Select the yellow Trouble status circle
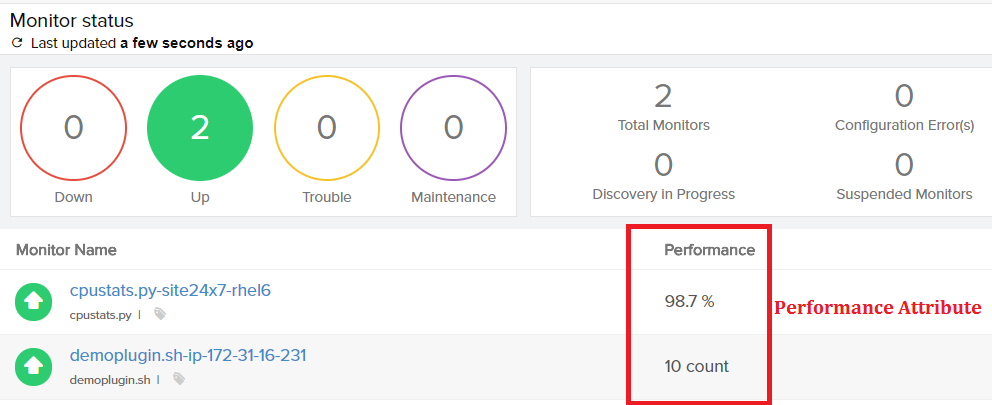Image resolution: width=992 pixels, height=405 pixels. pos(327,127)
